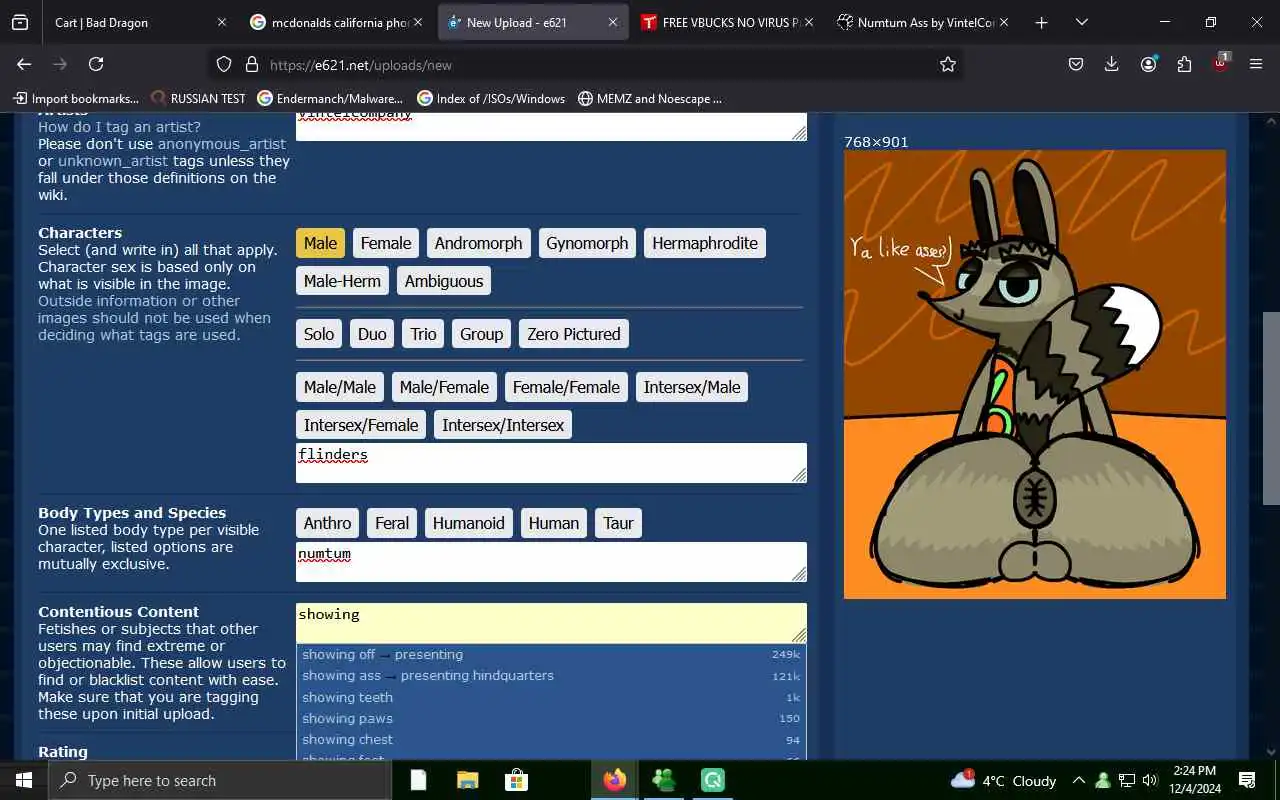Toggle the Andromorph tag button
Image resolution: width=1280 pixels, height=800 pixels.
478,243
